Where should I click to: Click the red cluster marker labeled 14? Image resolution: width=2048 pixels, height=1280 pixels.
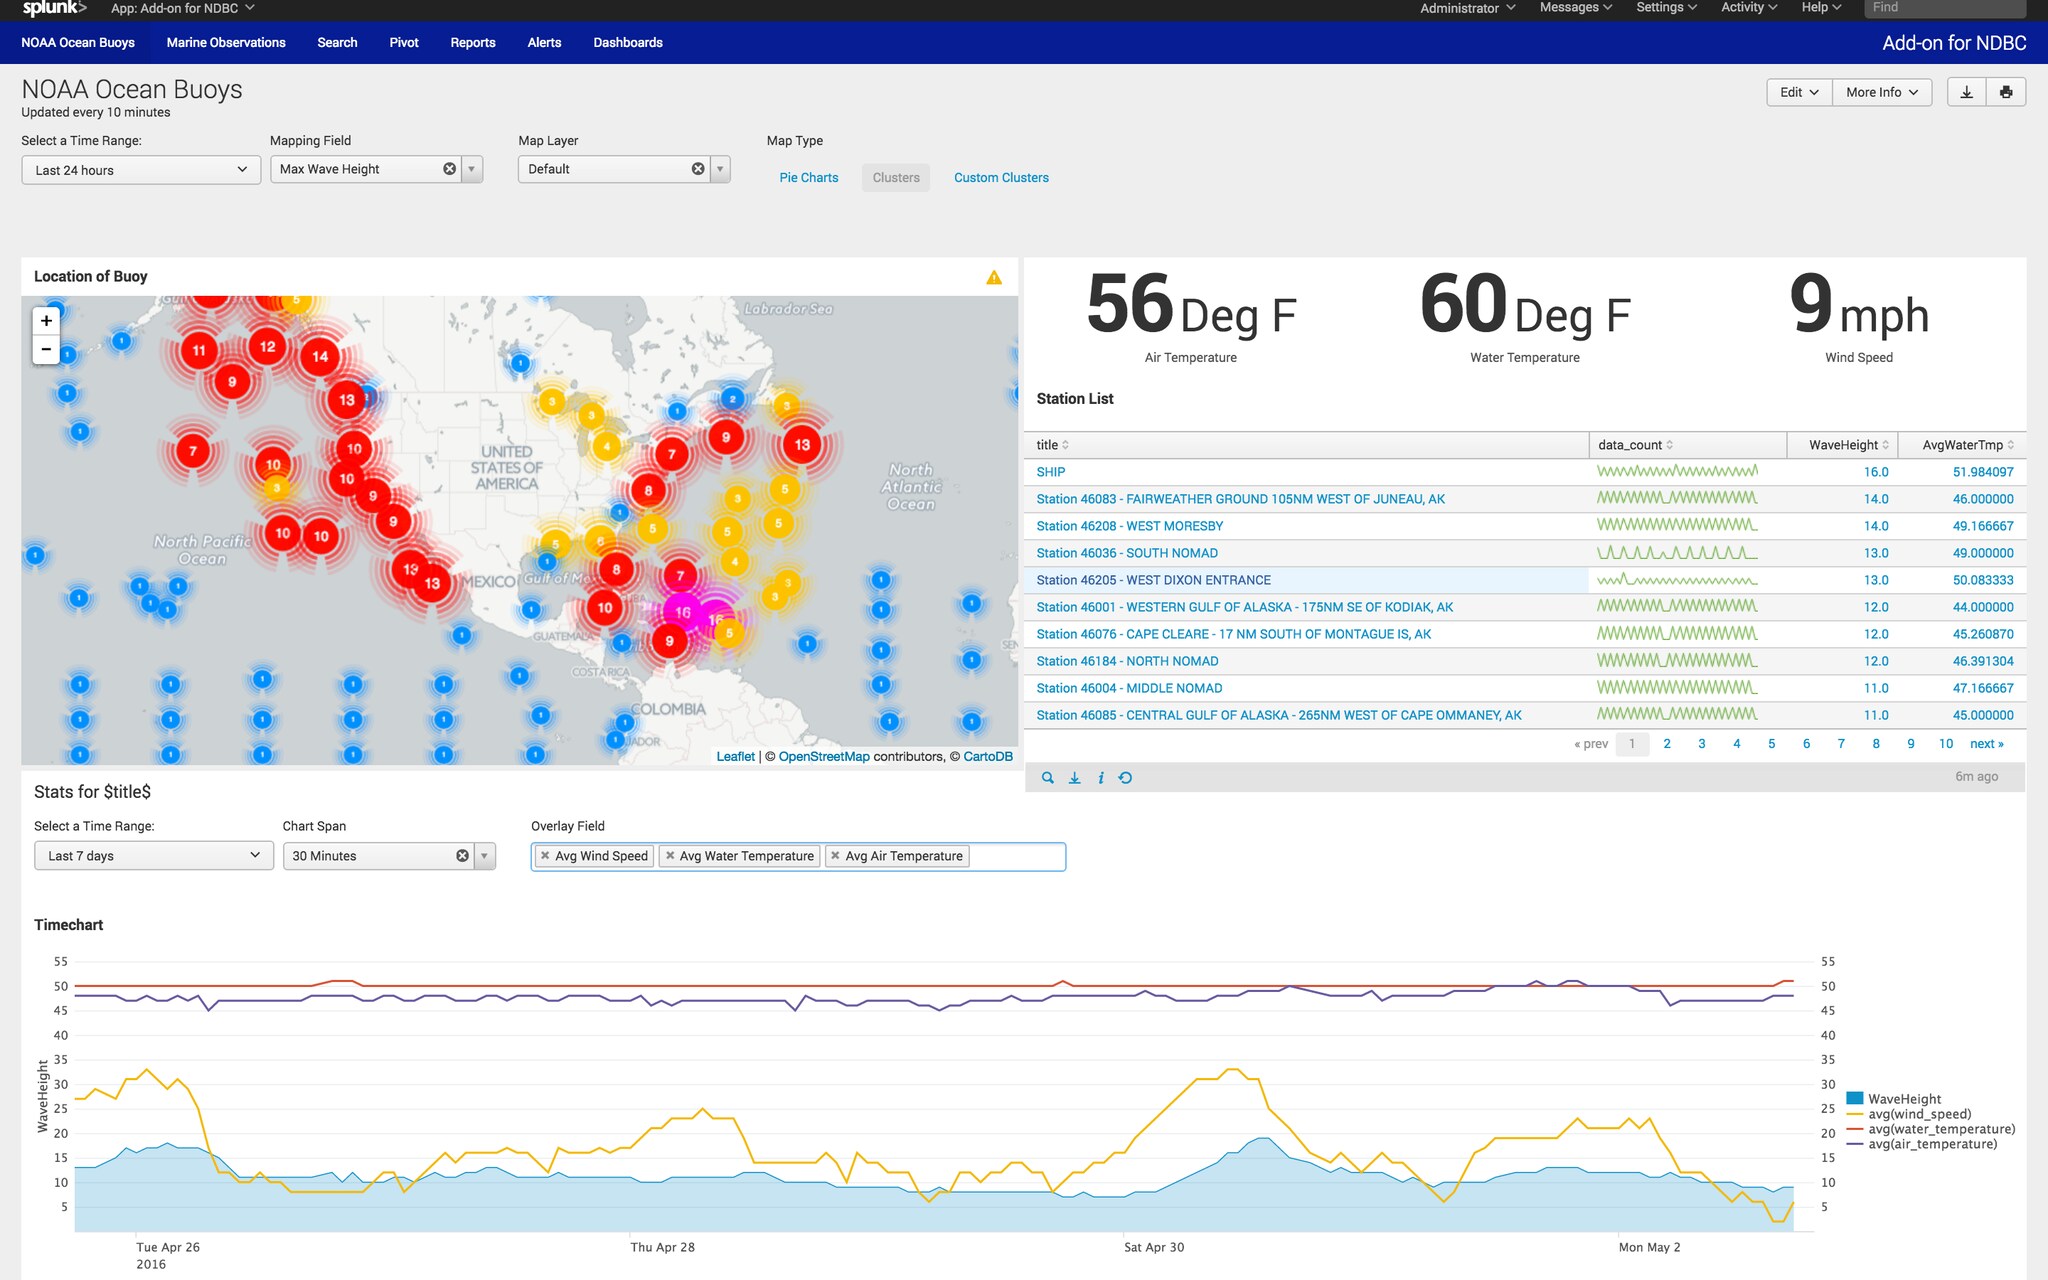point(320,356)
